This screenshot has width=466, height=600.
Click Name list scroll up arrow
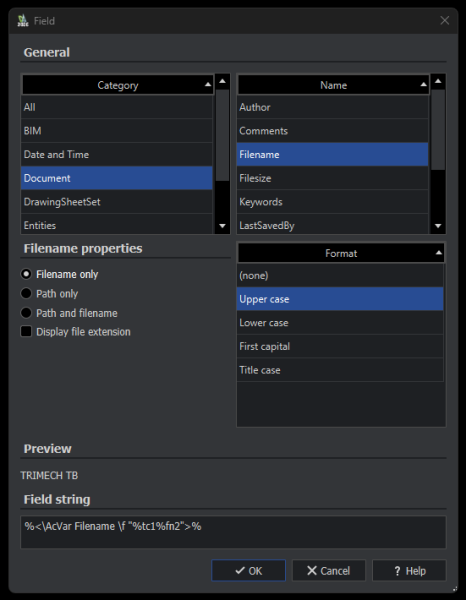tap(438, 81)
